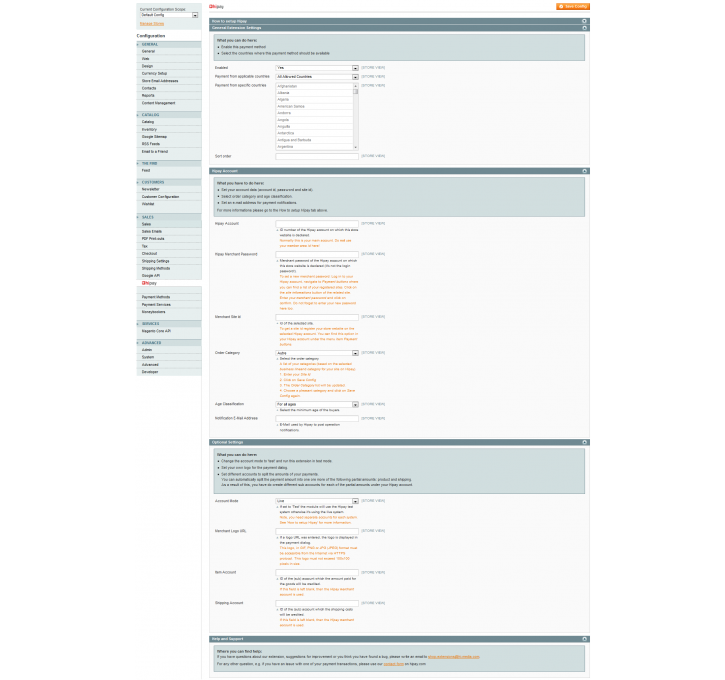Focus the Hipay Account input field

[317, 224]
